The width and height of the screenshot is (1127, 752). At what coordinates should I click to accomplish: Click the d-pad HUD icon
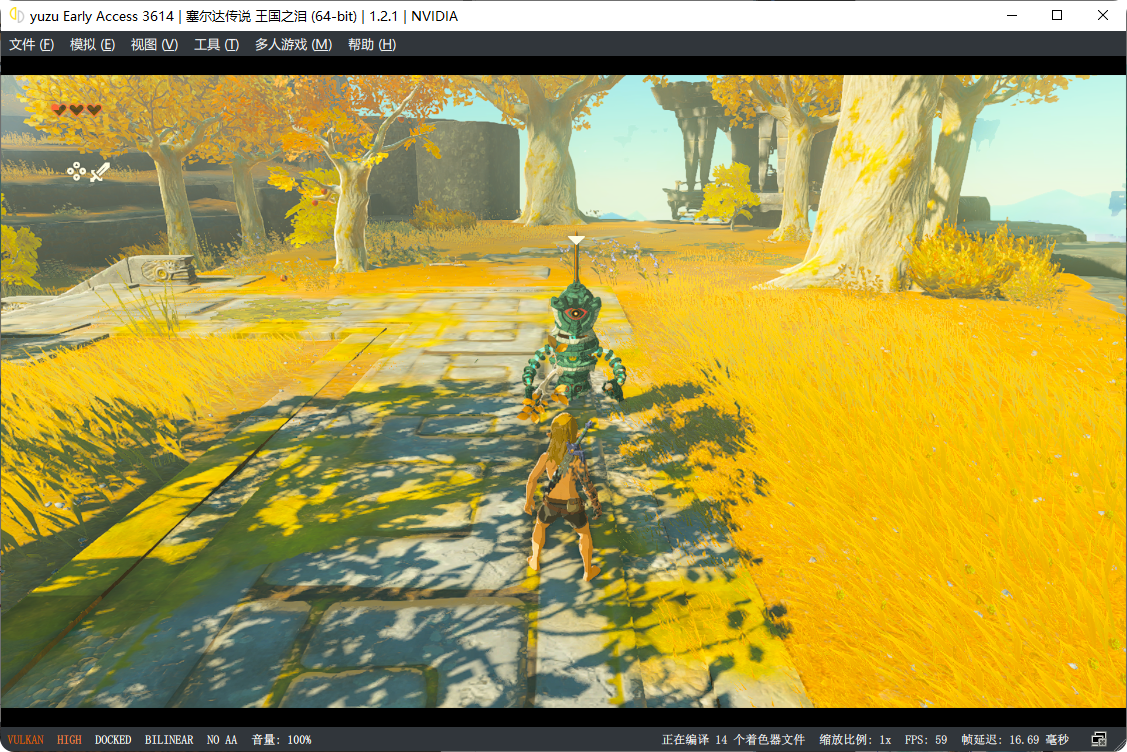tap(76, 171)
